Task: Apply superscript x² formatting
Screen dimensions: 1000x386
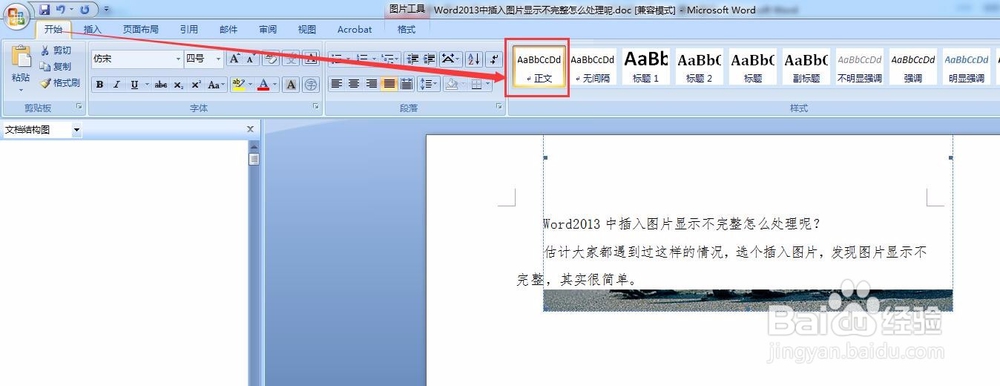Action: (x=196, y=85)
